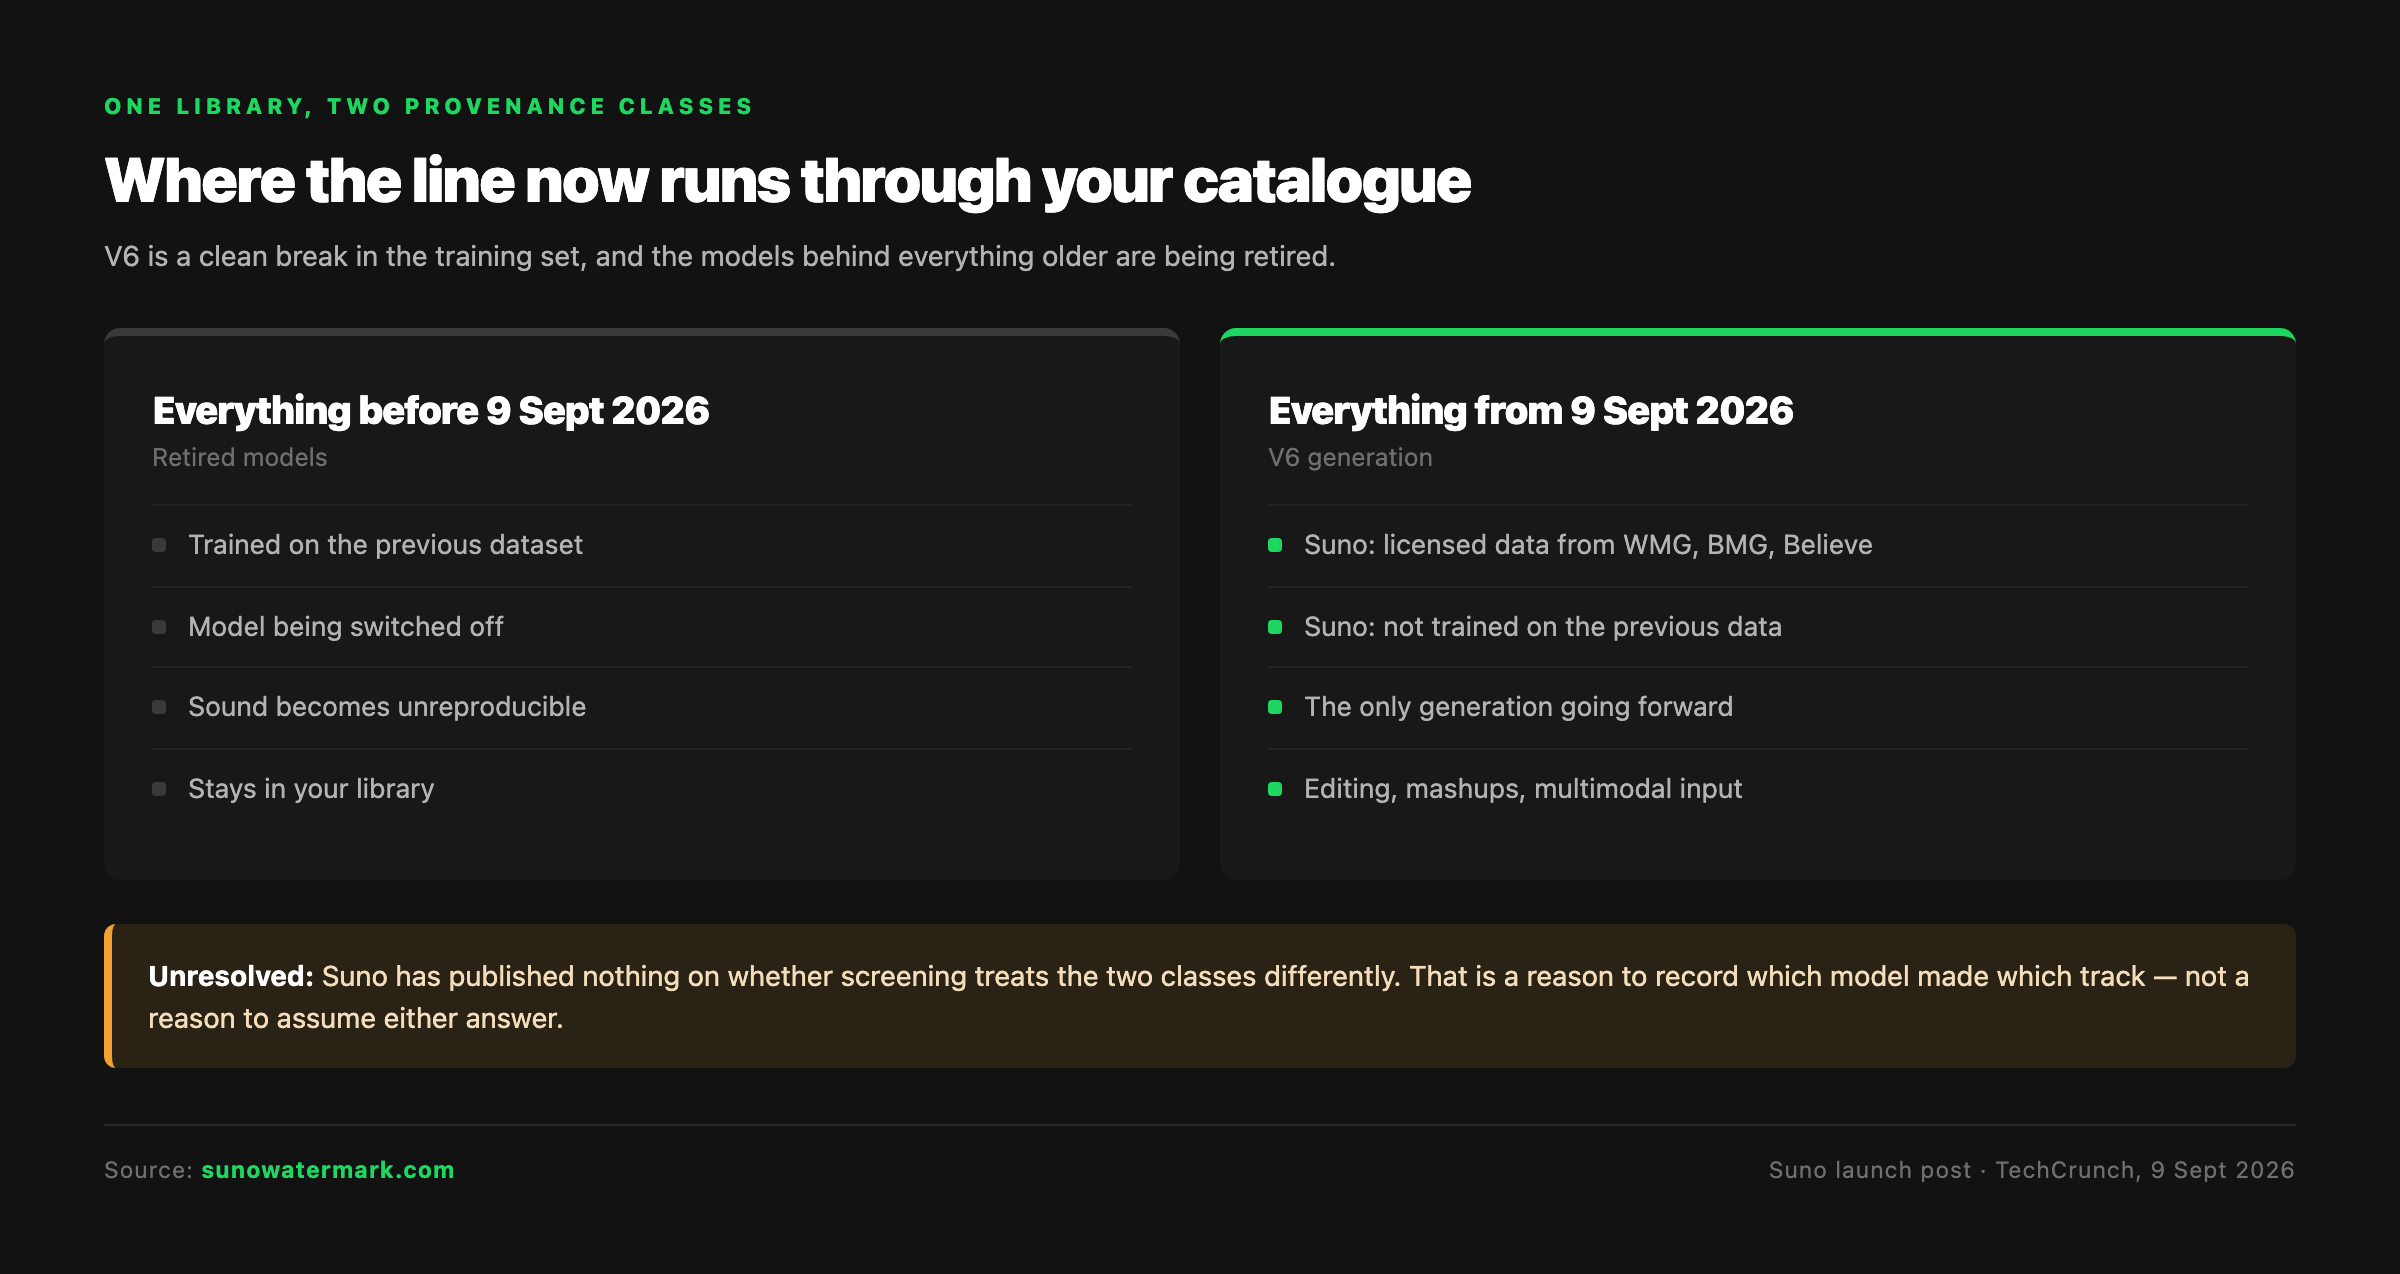Image resolution: width=2400 pixels, height=1274 pixels.
Task: Click 'Stays in your library' row
Action: pyautogui.click(x=642, y=789)
